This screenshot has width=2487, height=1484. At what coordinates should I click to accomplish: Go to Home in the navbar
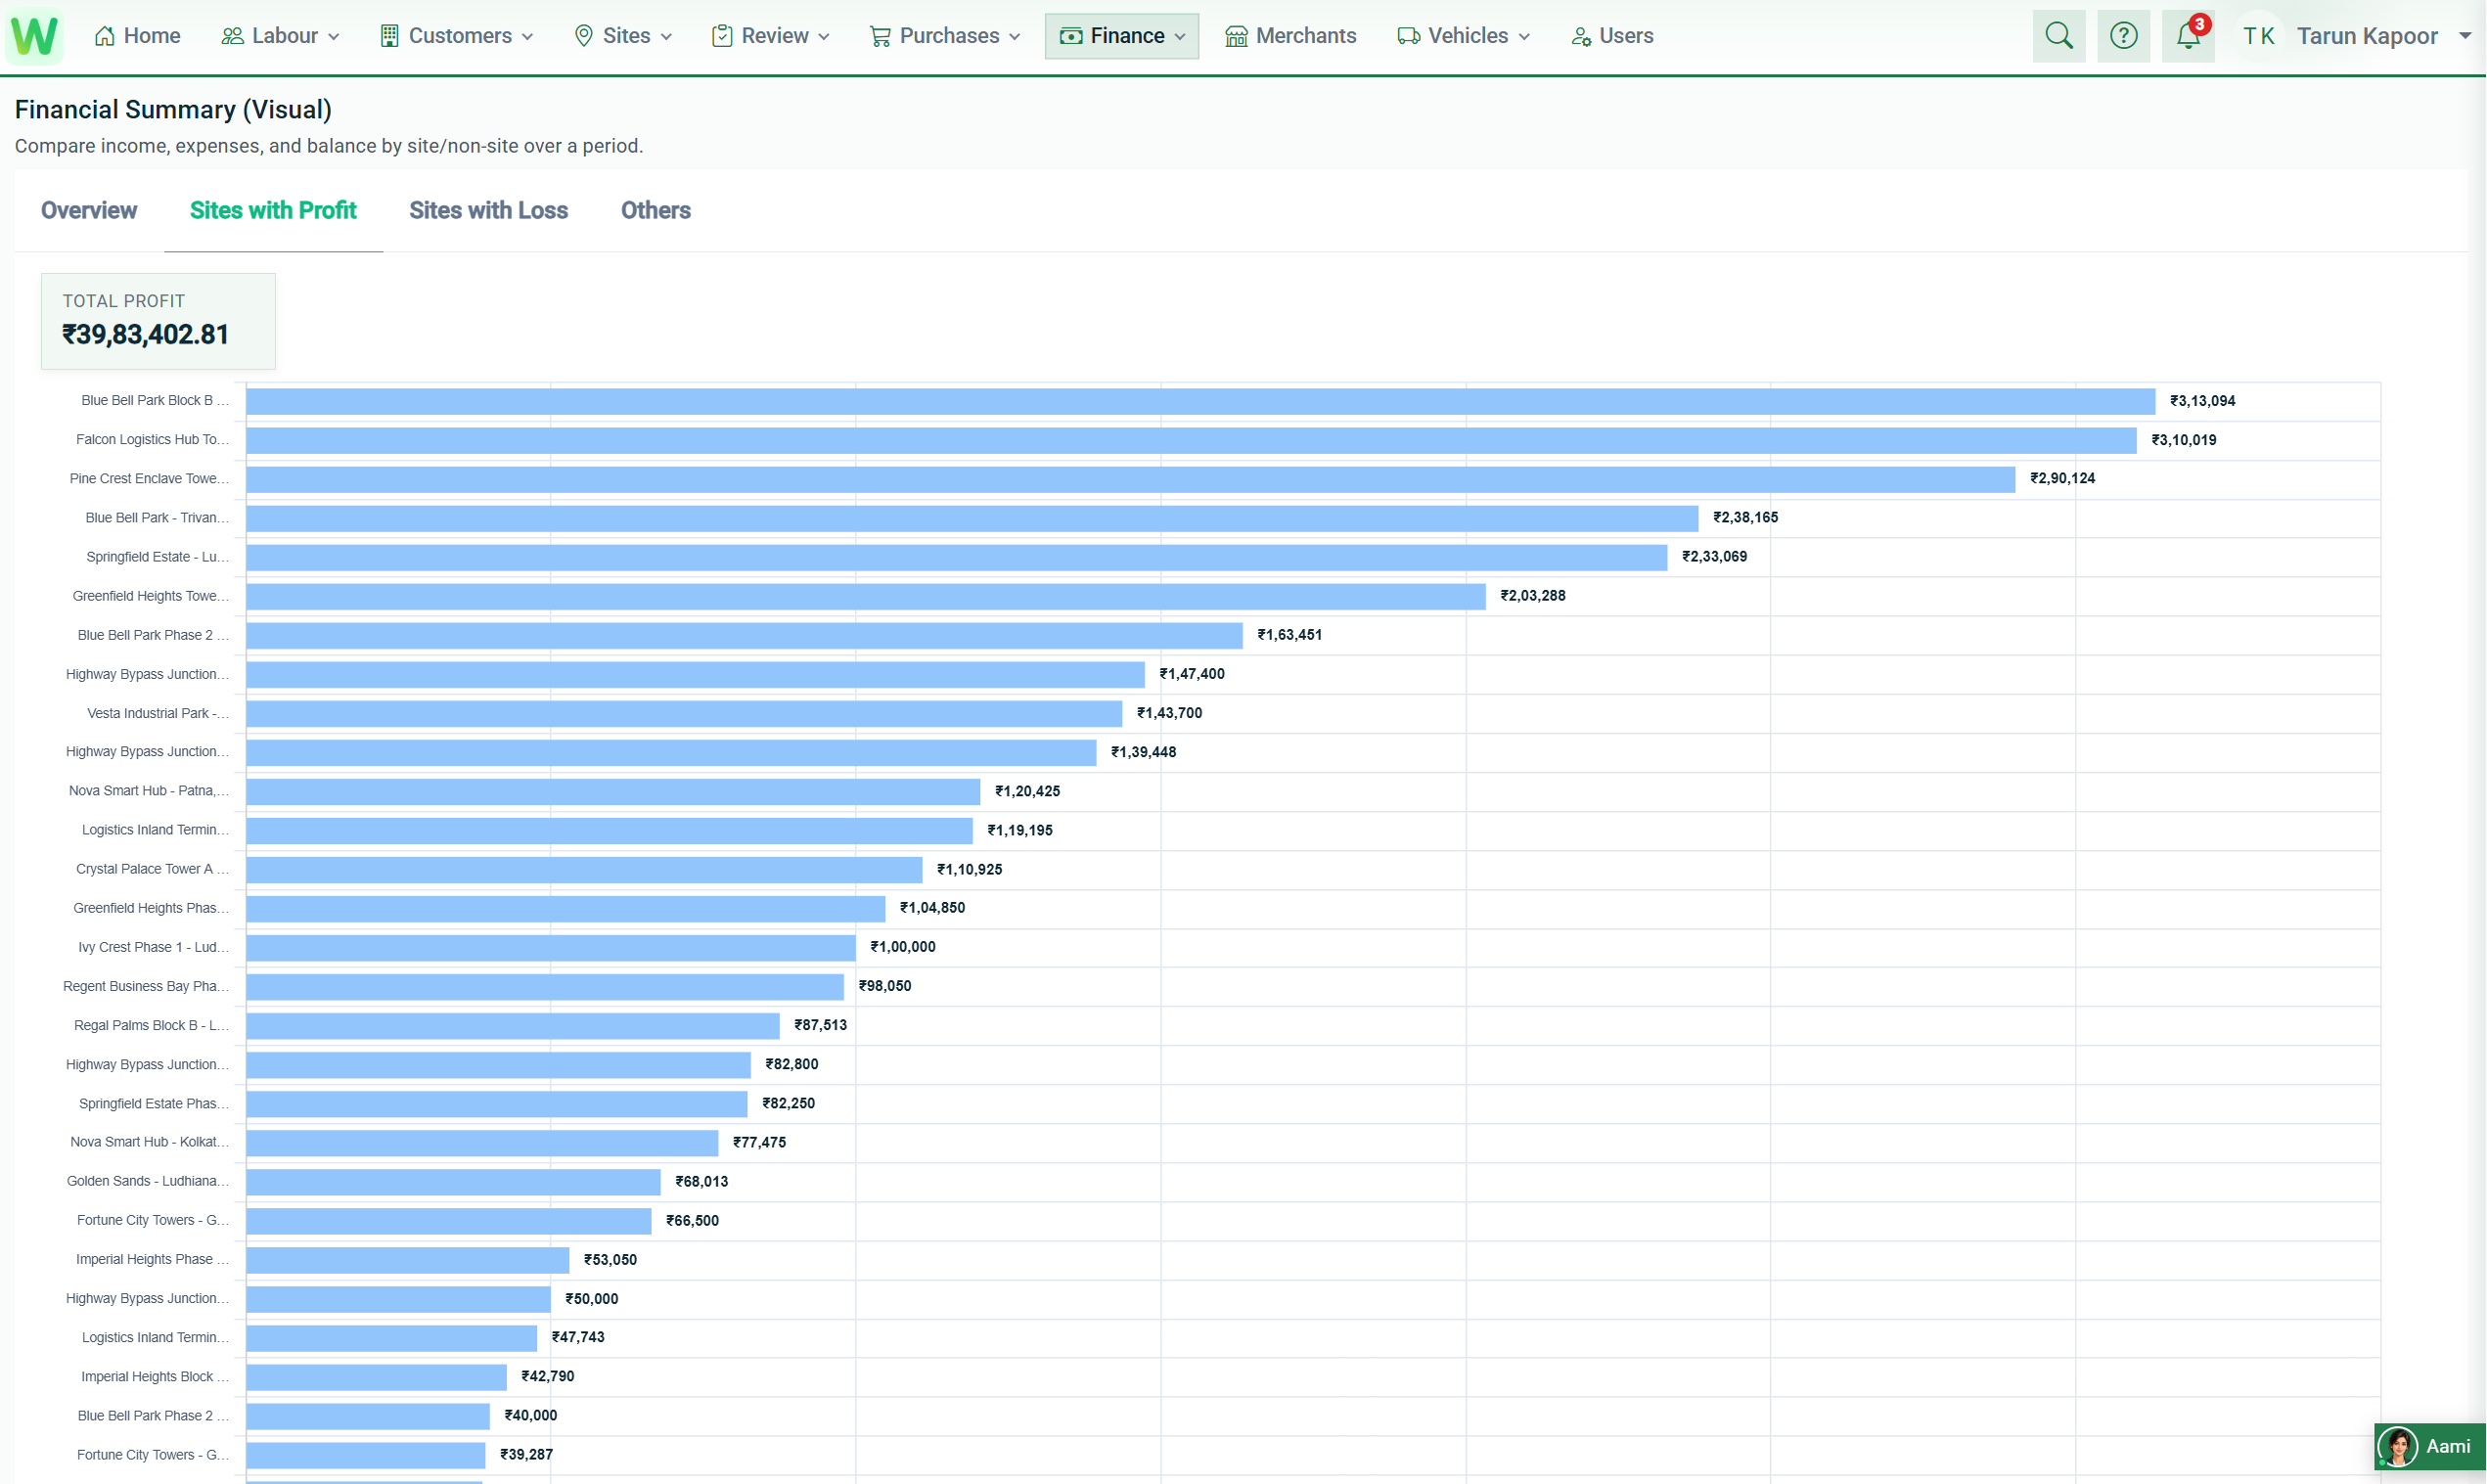click(137, 36)
